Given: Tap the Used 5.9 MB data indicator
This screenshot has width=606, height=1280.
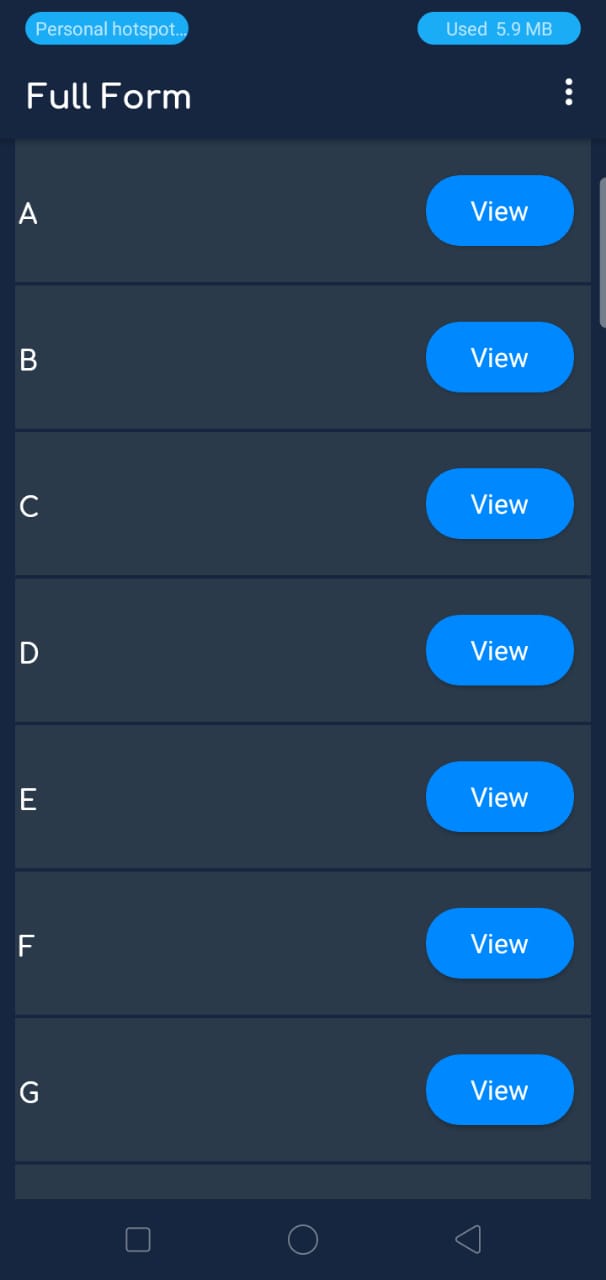Looking at the screenshot, I should [499, 29].
